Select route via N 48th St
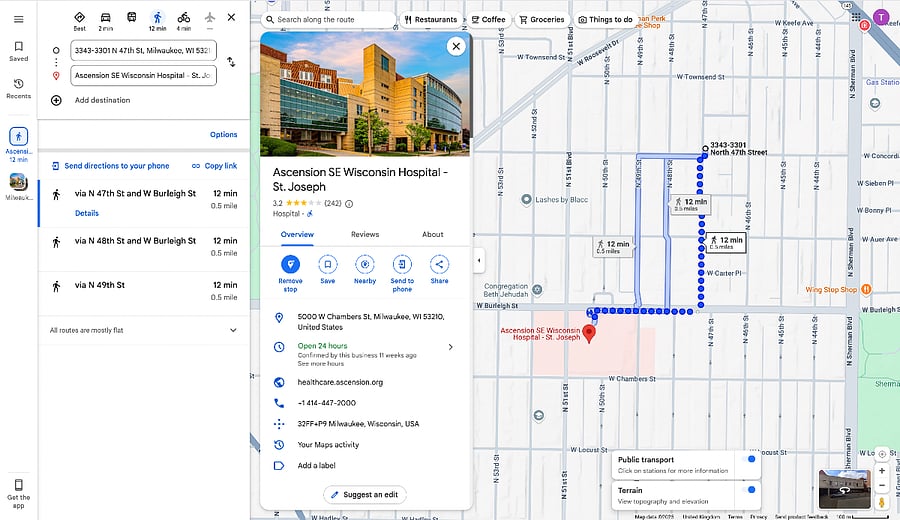900x520 pixels. point(143,247)
